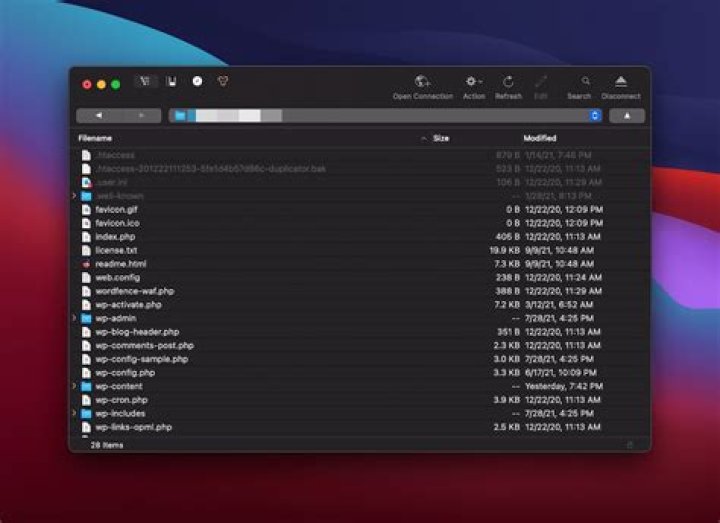Sort by the Filename column header
This screenshot has width=720, height=523.
tap(95, 138)
